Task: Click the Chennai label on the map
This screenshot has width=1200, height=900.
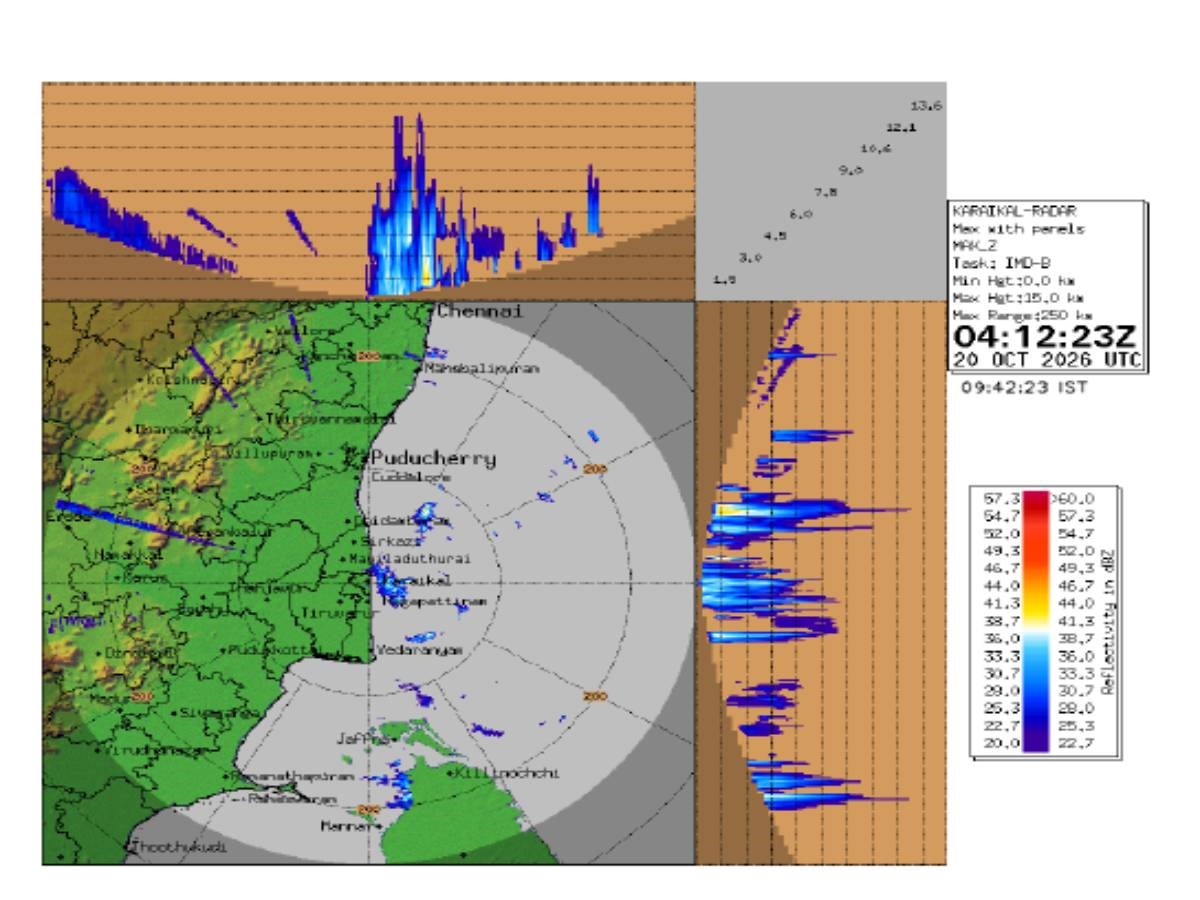Action: point(480,312)
